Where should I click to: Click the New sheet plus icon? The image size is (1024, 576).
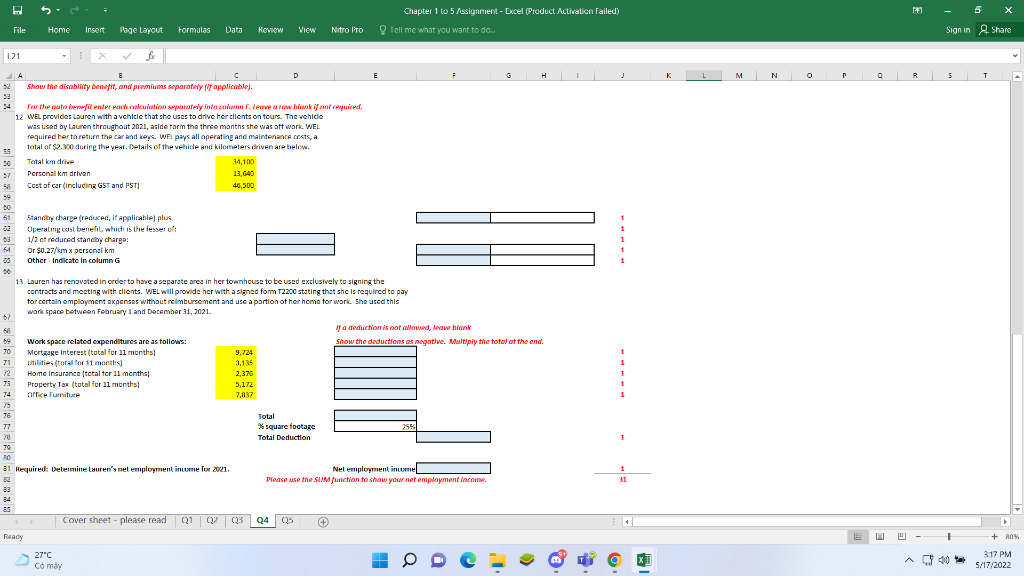click(323, 521)
